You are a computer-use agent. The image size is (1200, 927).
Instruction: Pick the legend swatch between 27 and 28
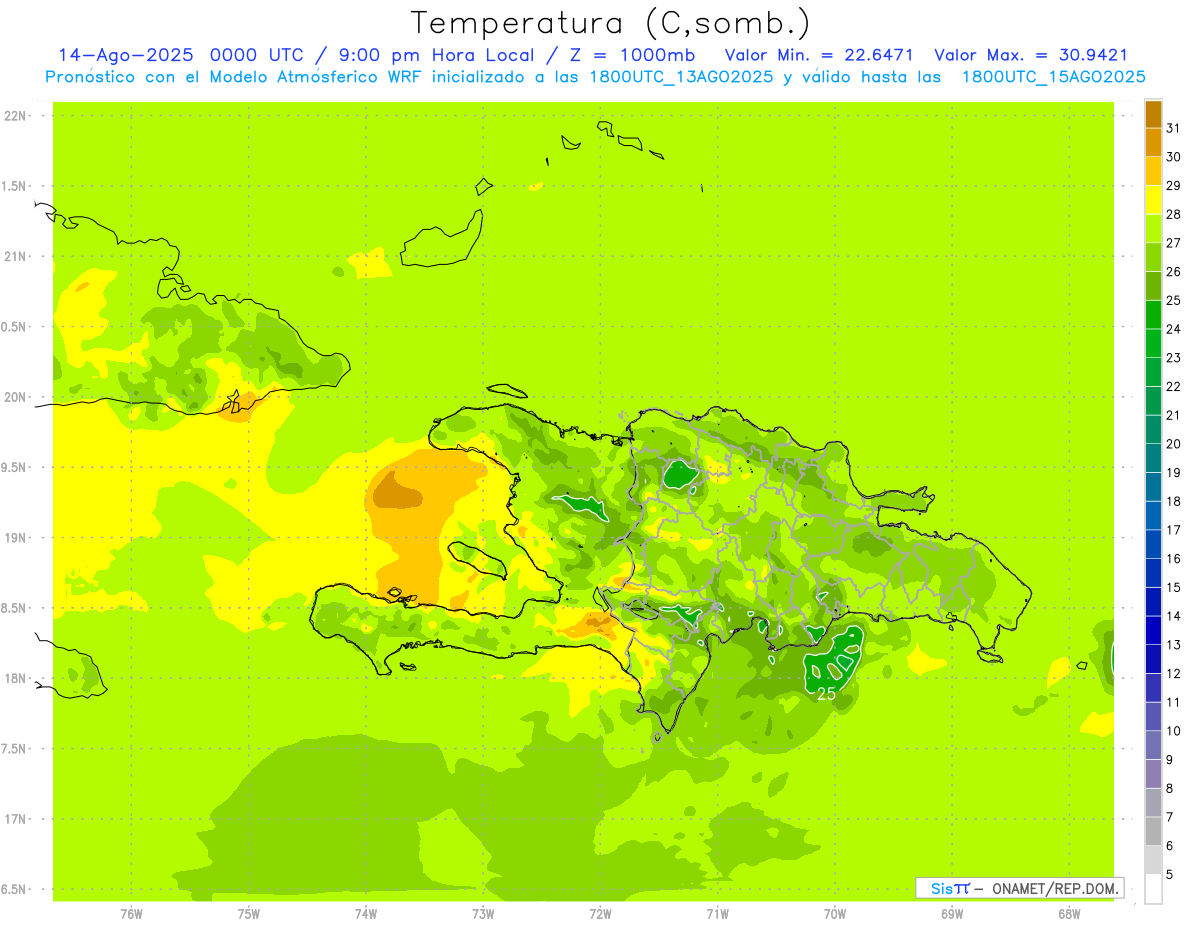pos(1153,228)
